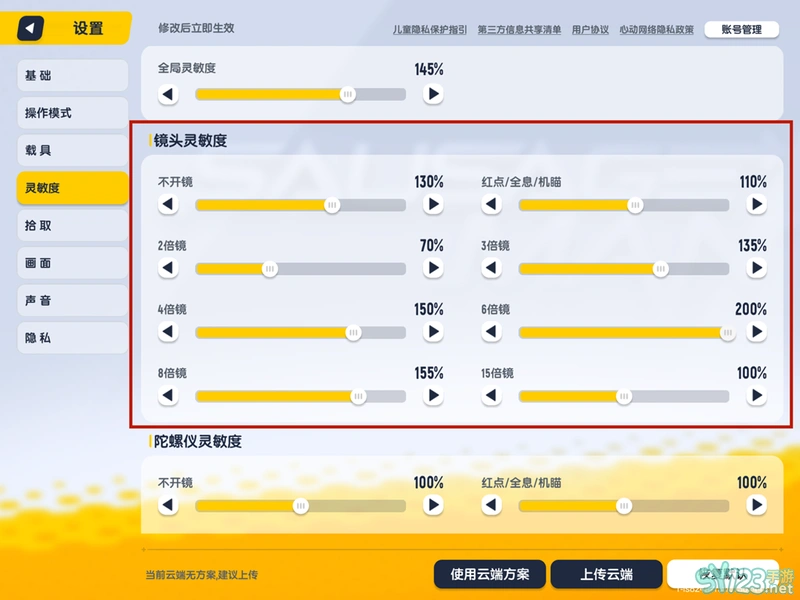This screenshot has width=800, height=600.
Task: Increase 全局灵敏度 with the right arrow
Action: pyautogui.click(x=433, y=95)
